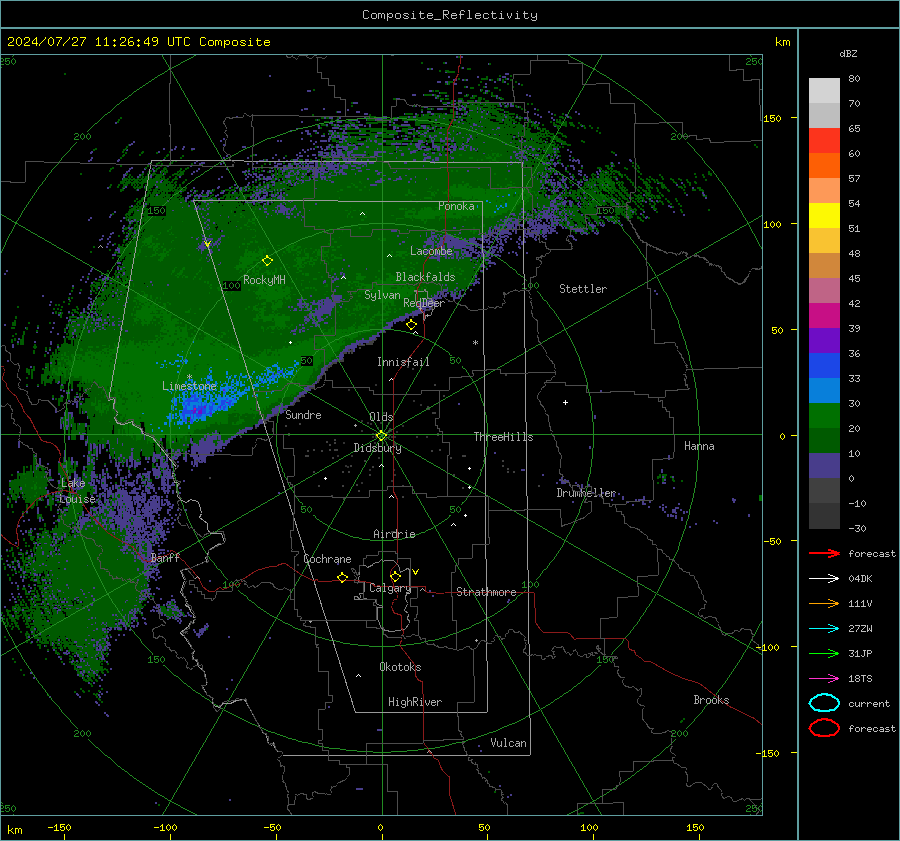This screenshot has width=900, height=841.
Task: Click the HighRiver city label
Action: tap(415, 702)
